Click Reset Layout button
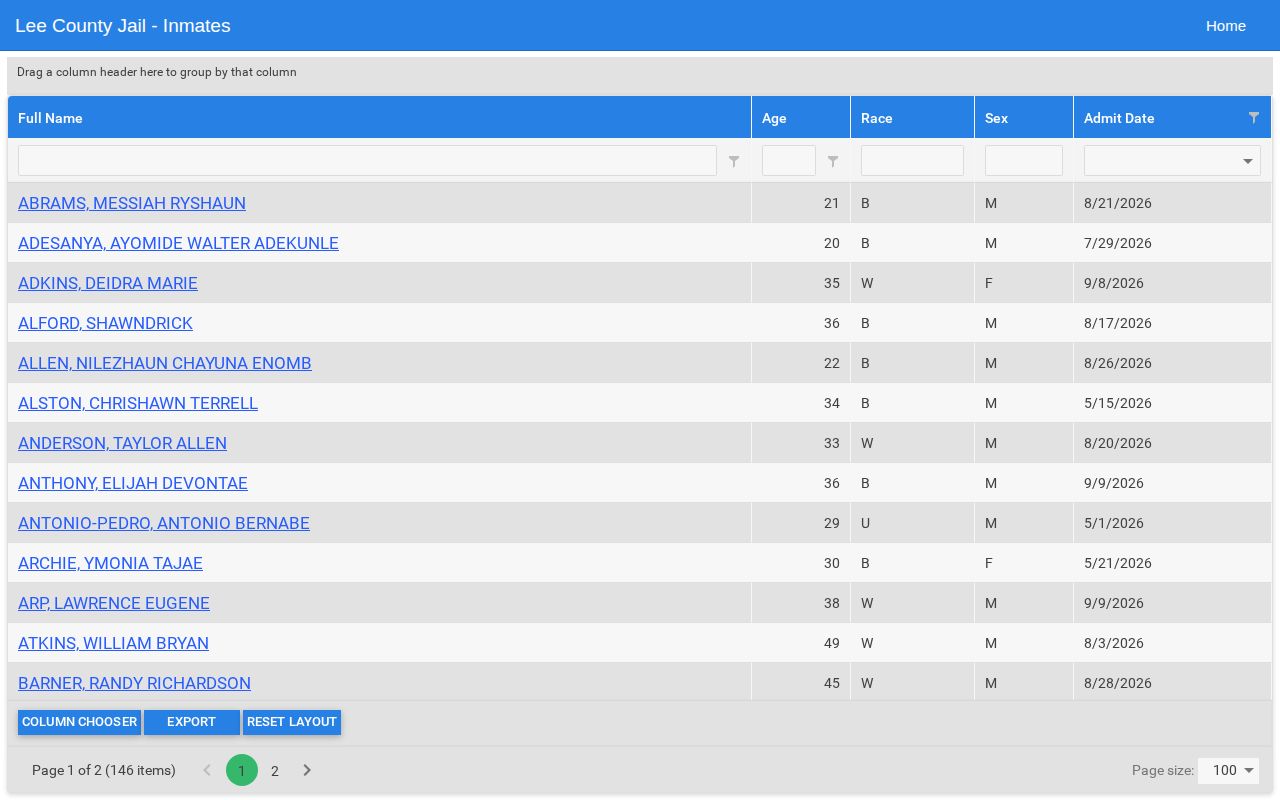 (x=292, y=722)
